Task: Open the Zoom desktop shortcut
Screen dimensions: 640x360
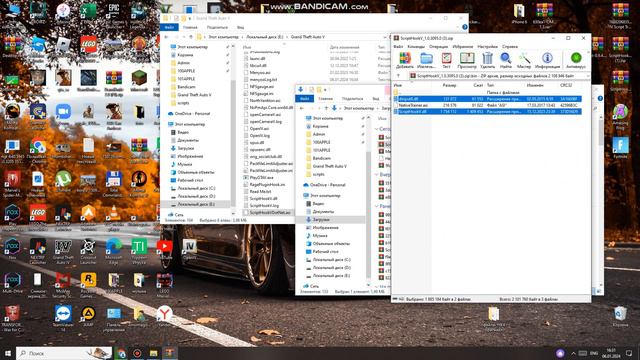Action: pyautogui.click(x=63, y=114)
